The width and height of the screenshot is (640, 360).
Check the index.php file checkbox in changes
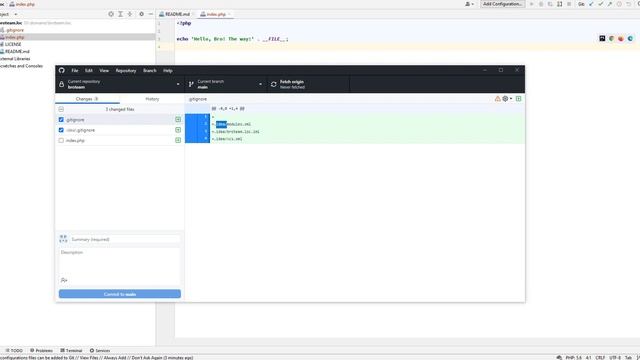[61, 140]
